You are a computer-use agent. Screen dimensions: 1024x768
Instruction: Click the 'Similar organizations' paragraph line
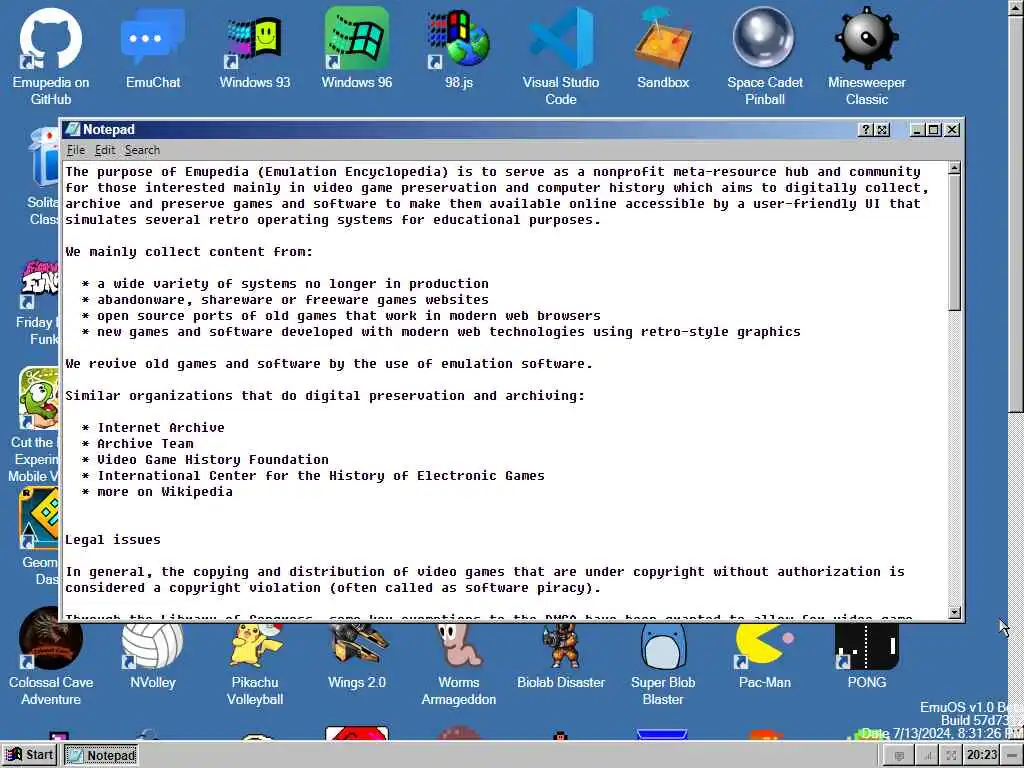[325, 396]
